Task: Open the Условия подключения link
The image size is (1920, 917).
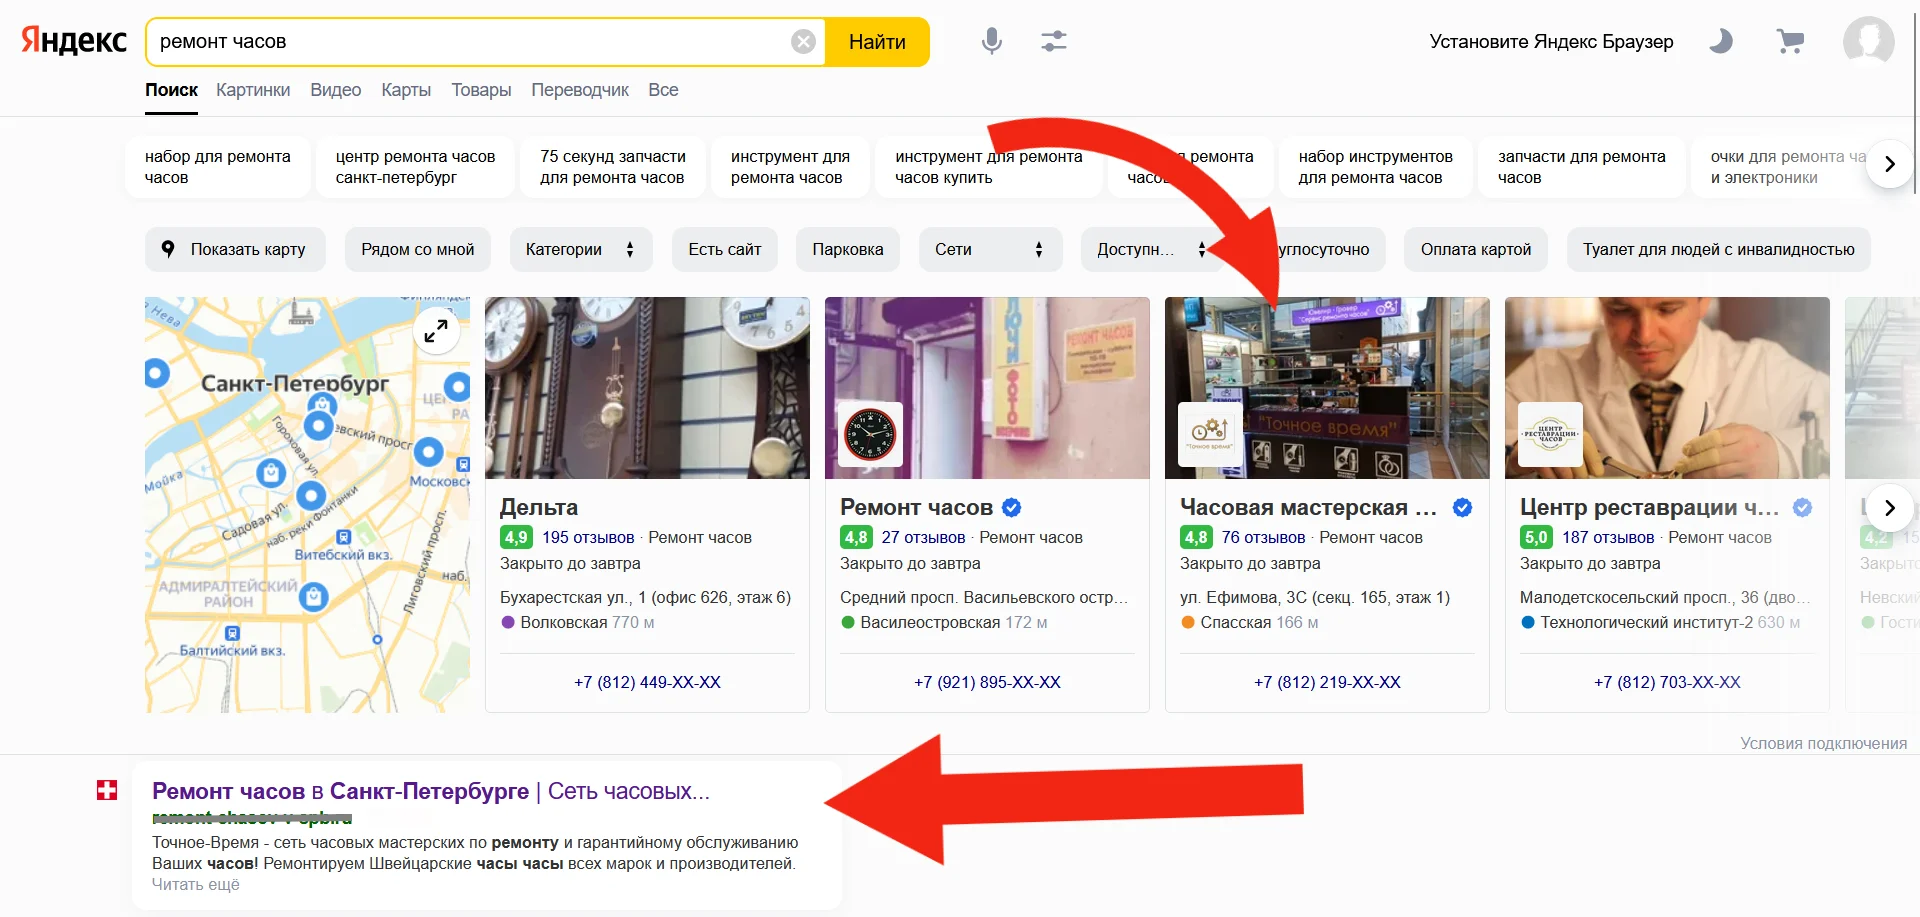Action: tap(1823, 744)
